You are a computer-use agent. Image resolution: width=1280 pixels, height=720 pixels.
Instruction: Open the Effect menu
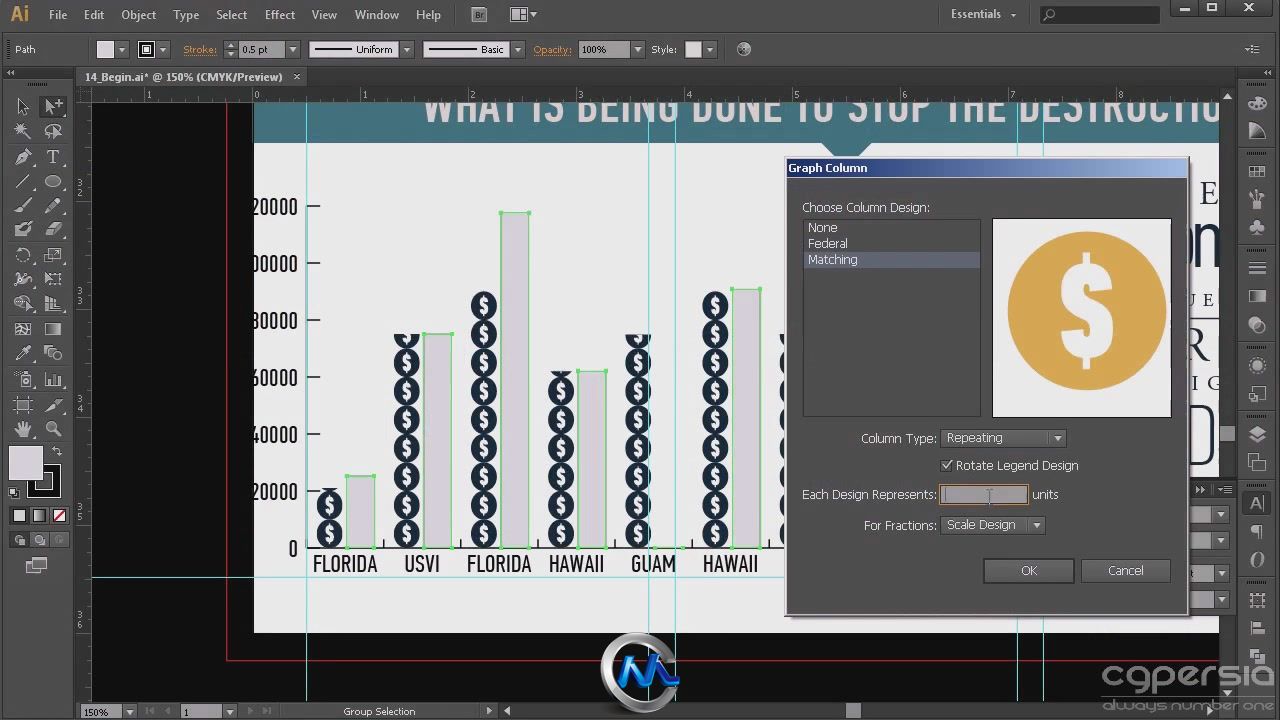point(280,15)
